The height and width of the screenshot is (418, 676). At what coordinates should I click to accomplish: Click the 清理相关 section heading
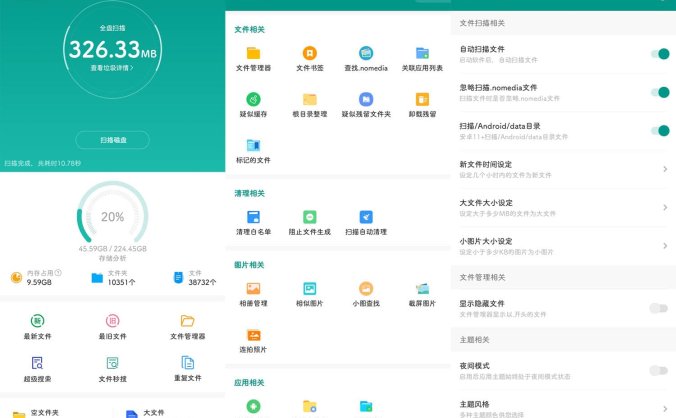coord(250,193)
